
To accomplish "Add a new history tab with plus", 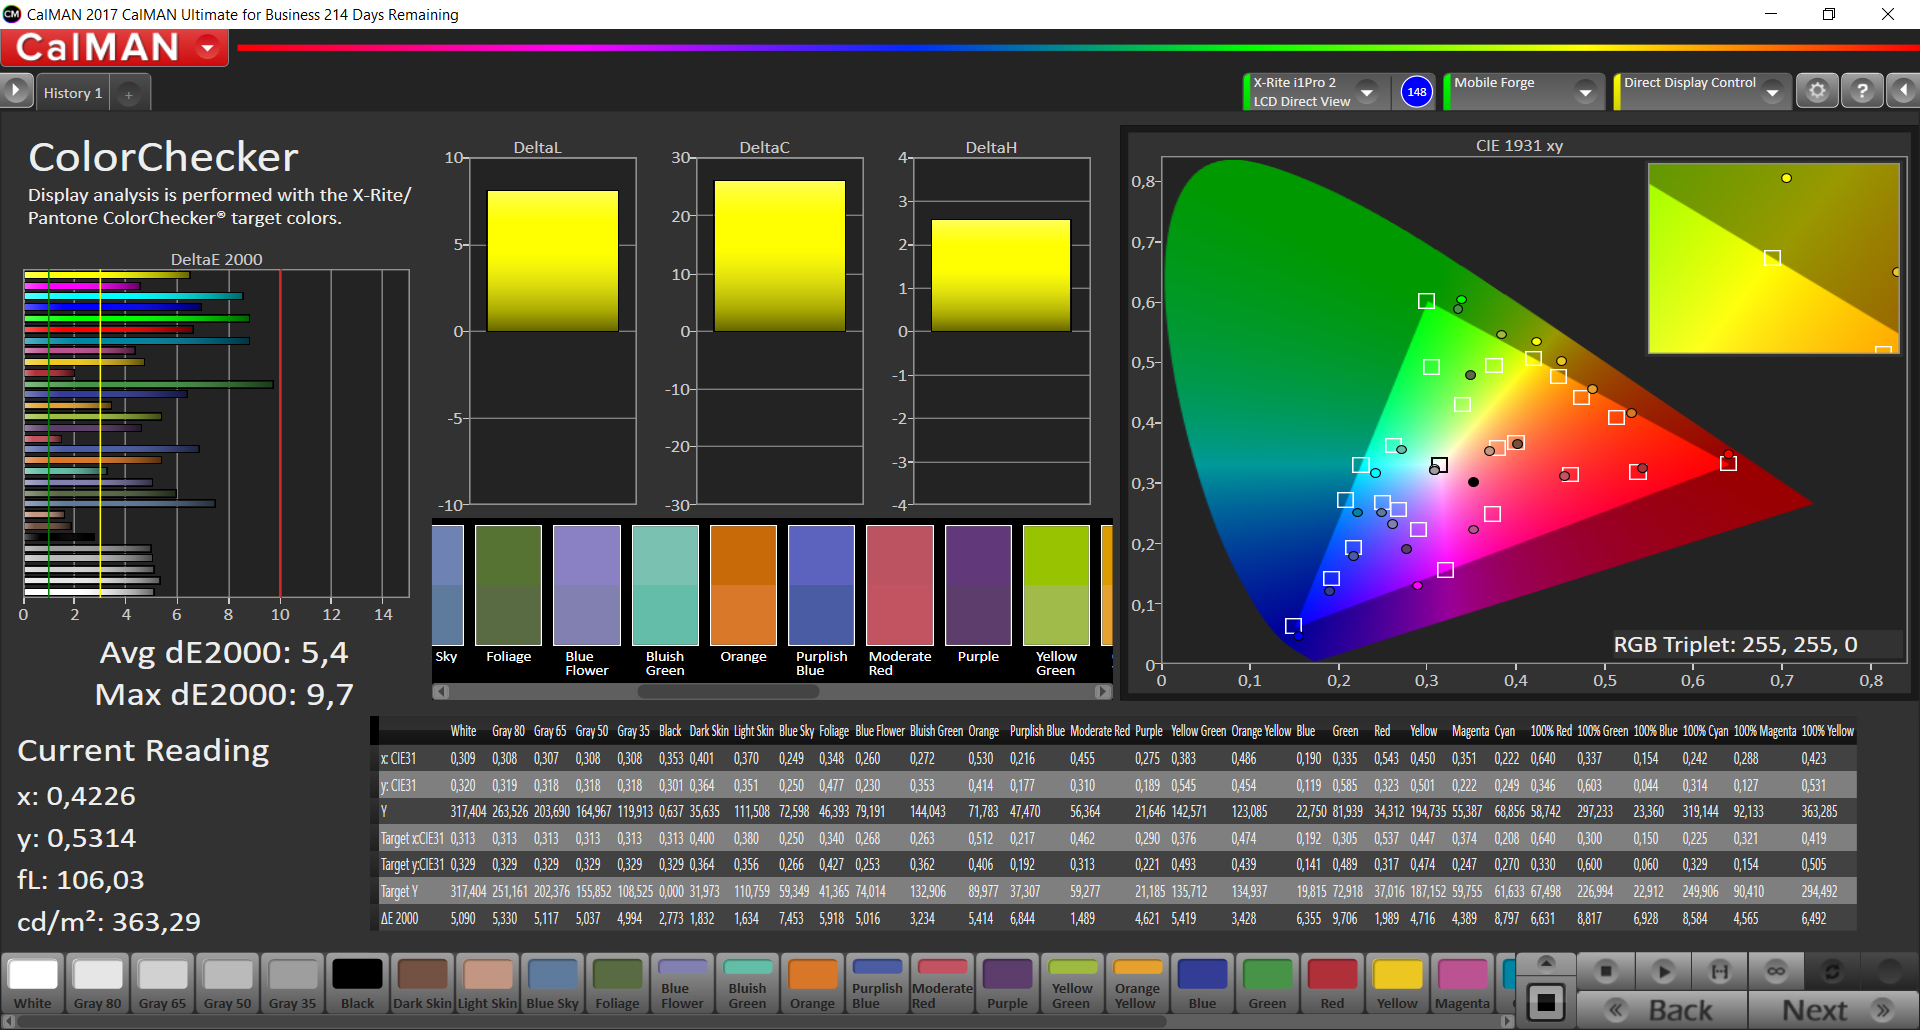I will tap(128, 94).
